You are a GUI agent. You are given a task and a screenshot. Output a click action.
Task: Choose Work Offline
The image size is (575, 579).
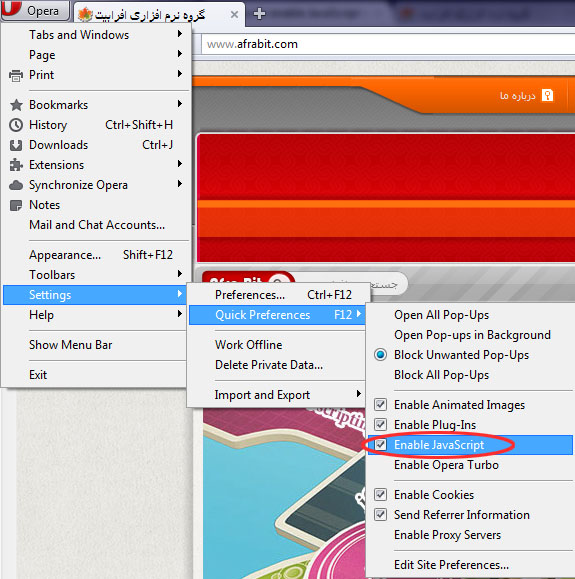pyautogui.click(x=277, y=345)
